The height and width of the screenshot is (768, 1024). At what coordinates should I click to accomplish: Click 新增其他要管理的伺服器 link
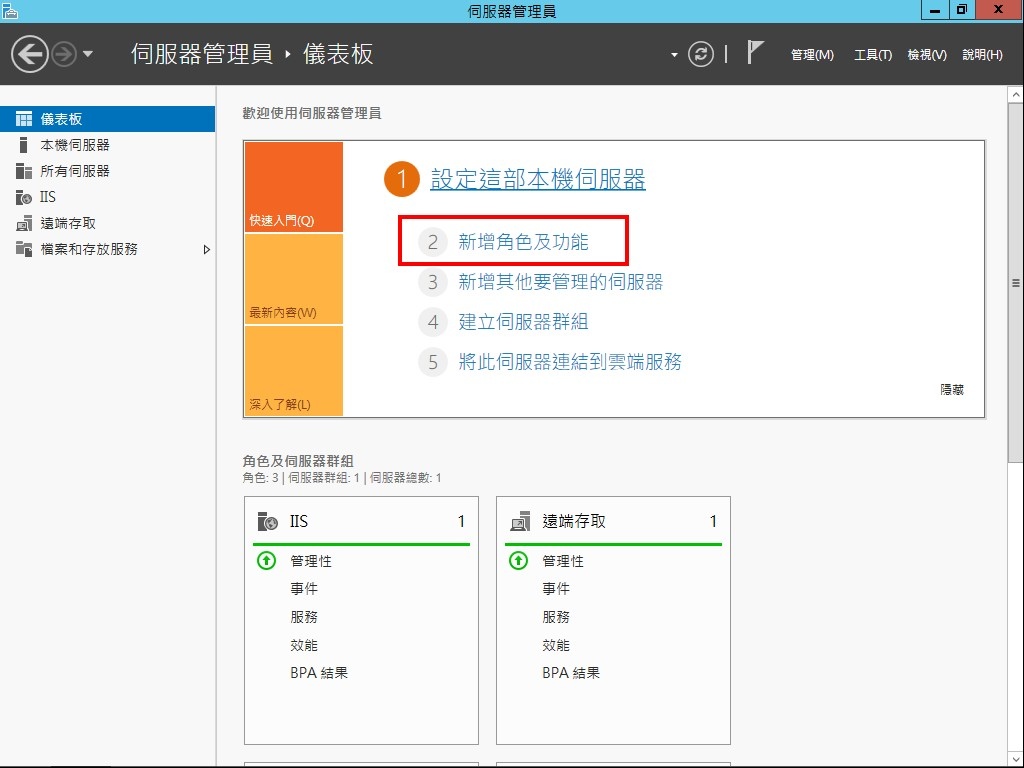click(x=560, y=282)
